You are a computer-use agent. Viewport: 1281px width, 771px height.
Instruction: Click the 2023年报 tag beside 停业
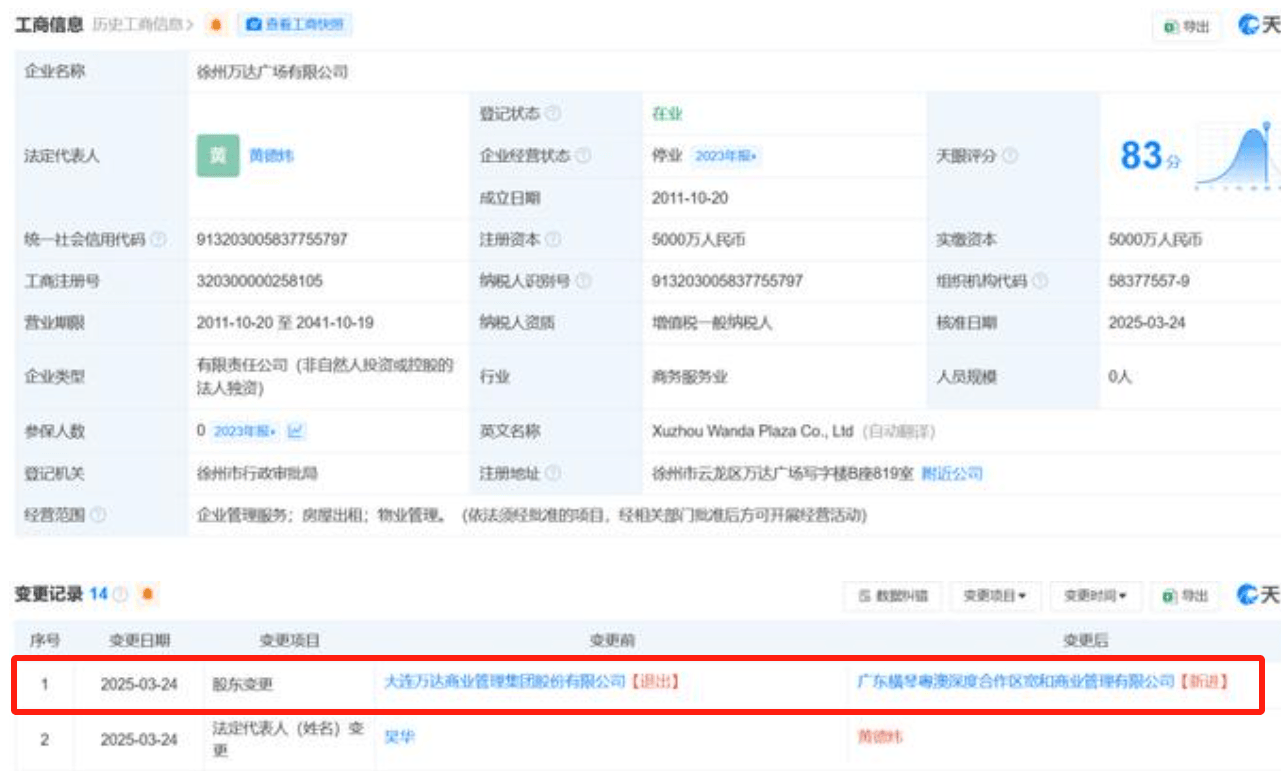pos(726,156)
